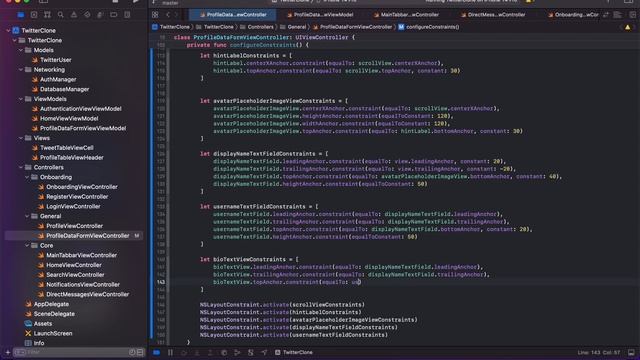Collapse the Core group

tap(27, 246)
